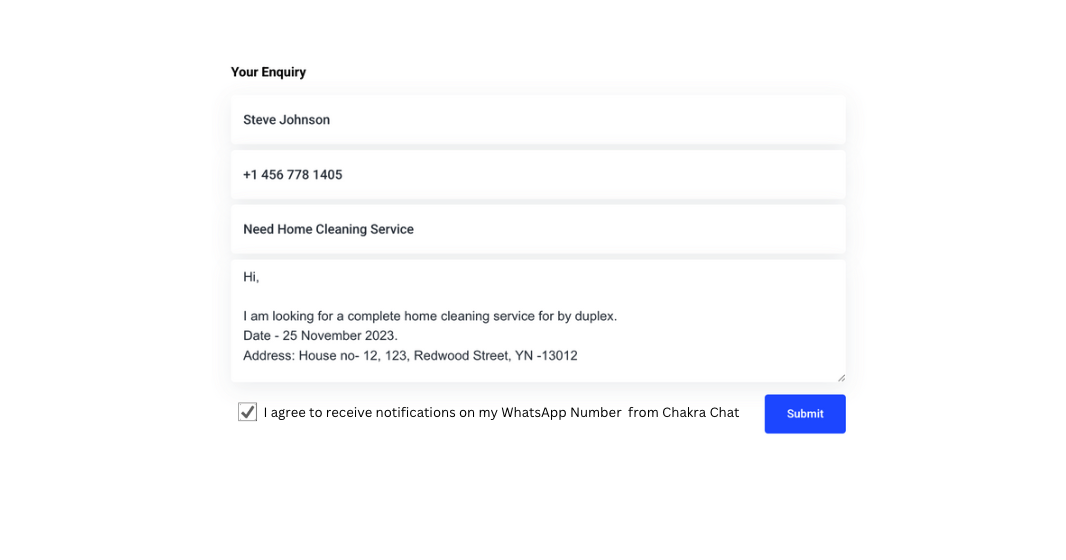Click the Your Enquiry heading
The width and height of the screenshot is (1066, 560).
pyautogui.click(x=268, y=72)
